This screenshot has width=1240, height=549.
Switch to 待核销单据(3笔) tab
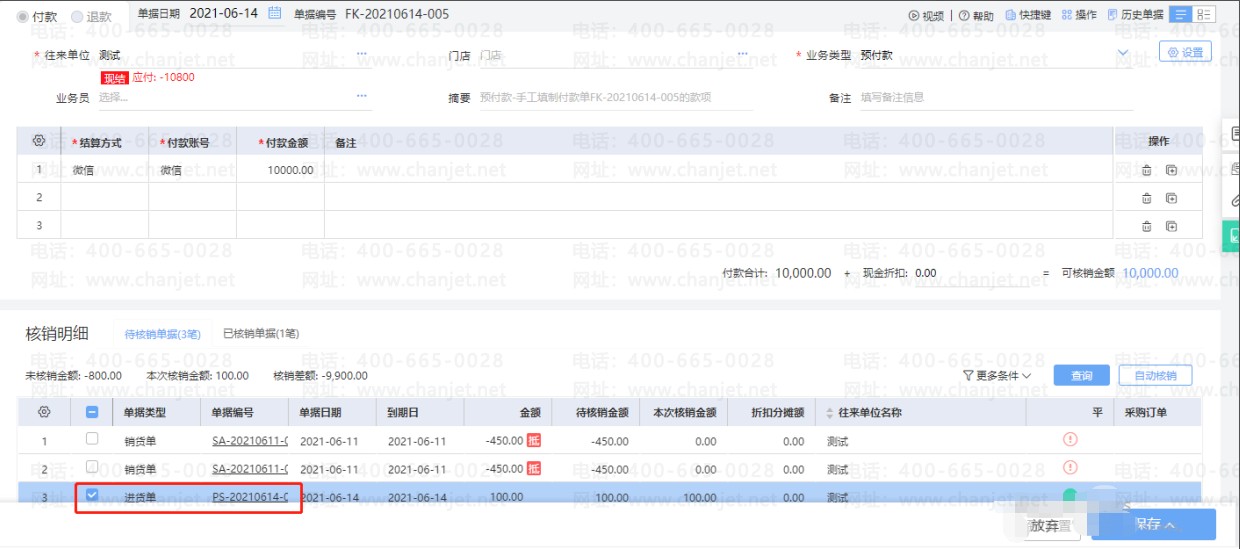[163, 334]
